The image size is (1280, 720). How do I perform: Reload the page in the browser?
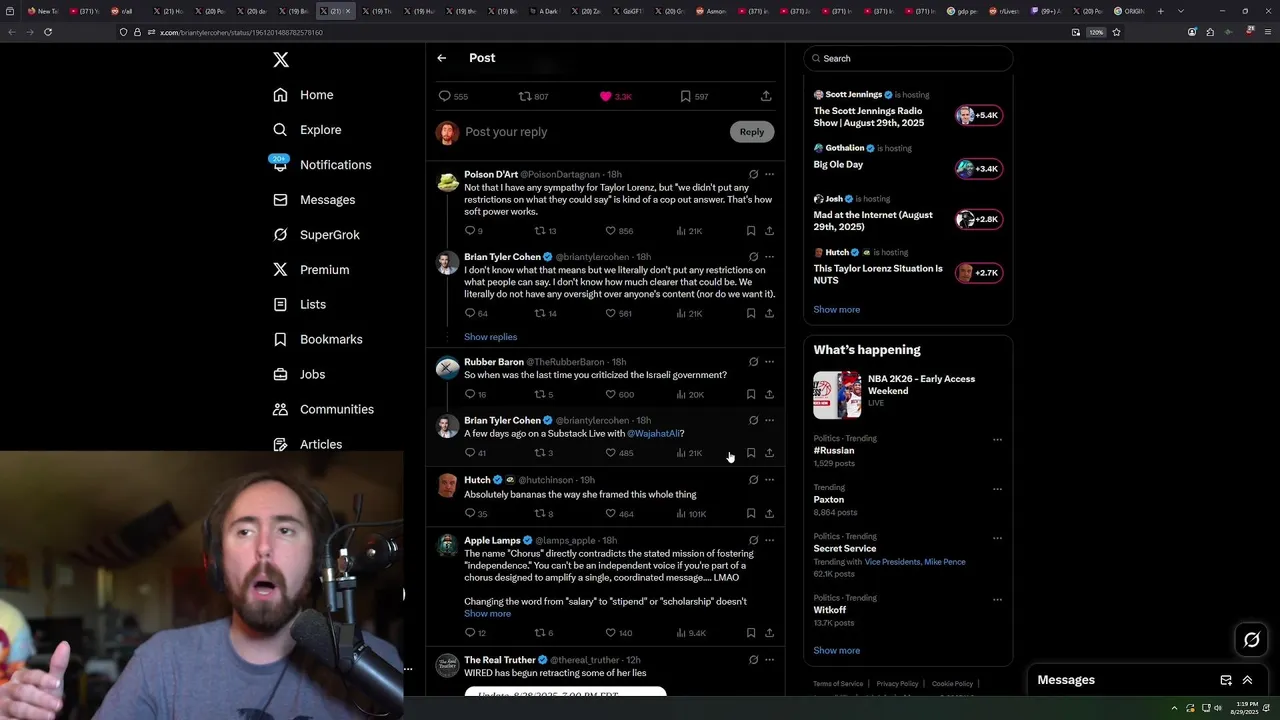pyautogui.click(x=48, y=32)
